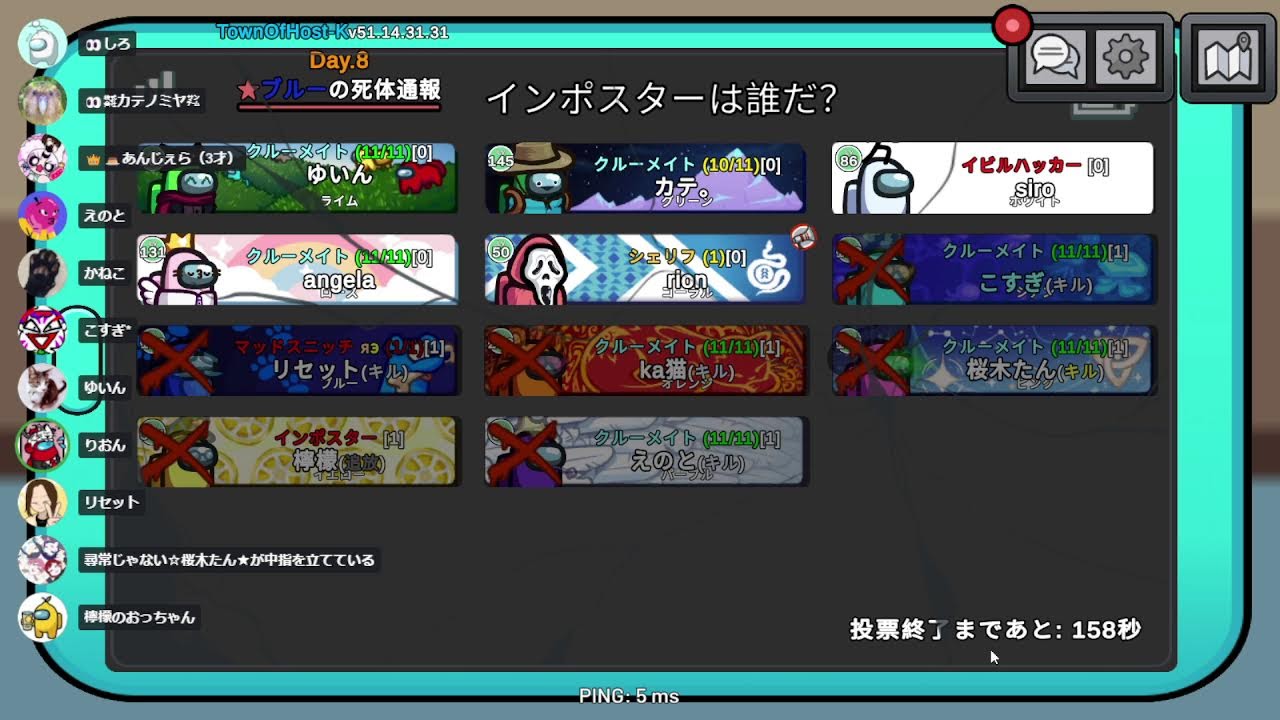This screenshot has height=720, width=1280.
Task: Click シェリフ role label on rion
Action: (662, 257)
